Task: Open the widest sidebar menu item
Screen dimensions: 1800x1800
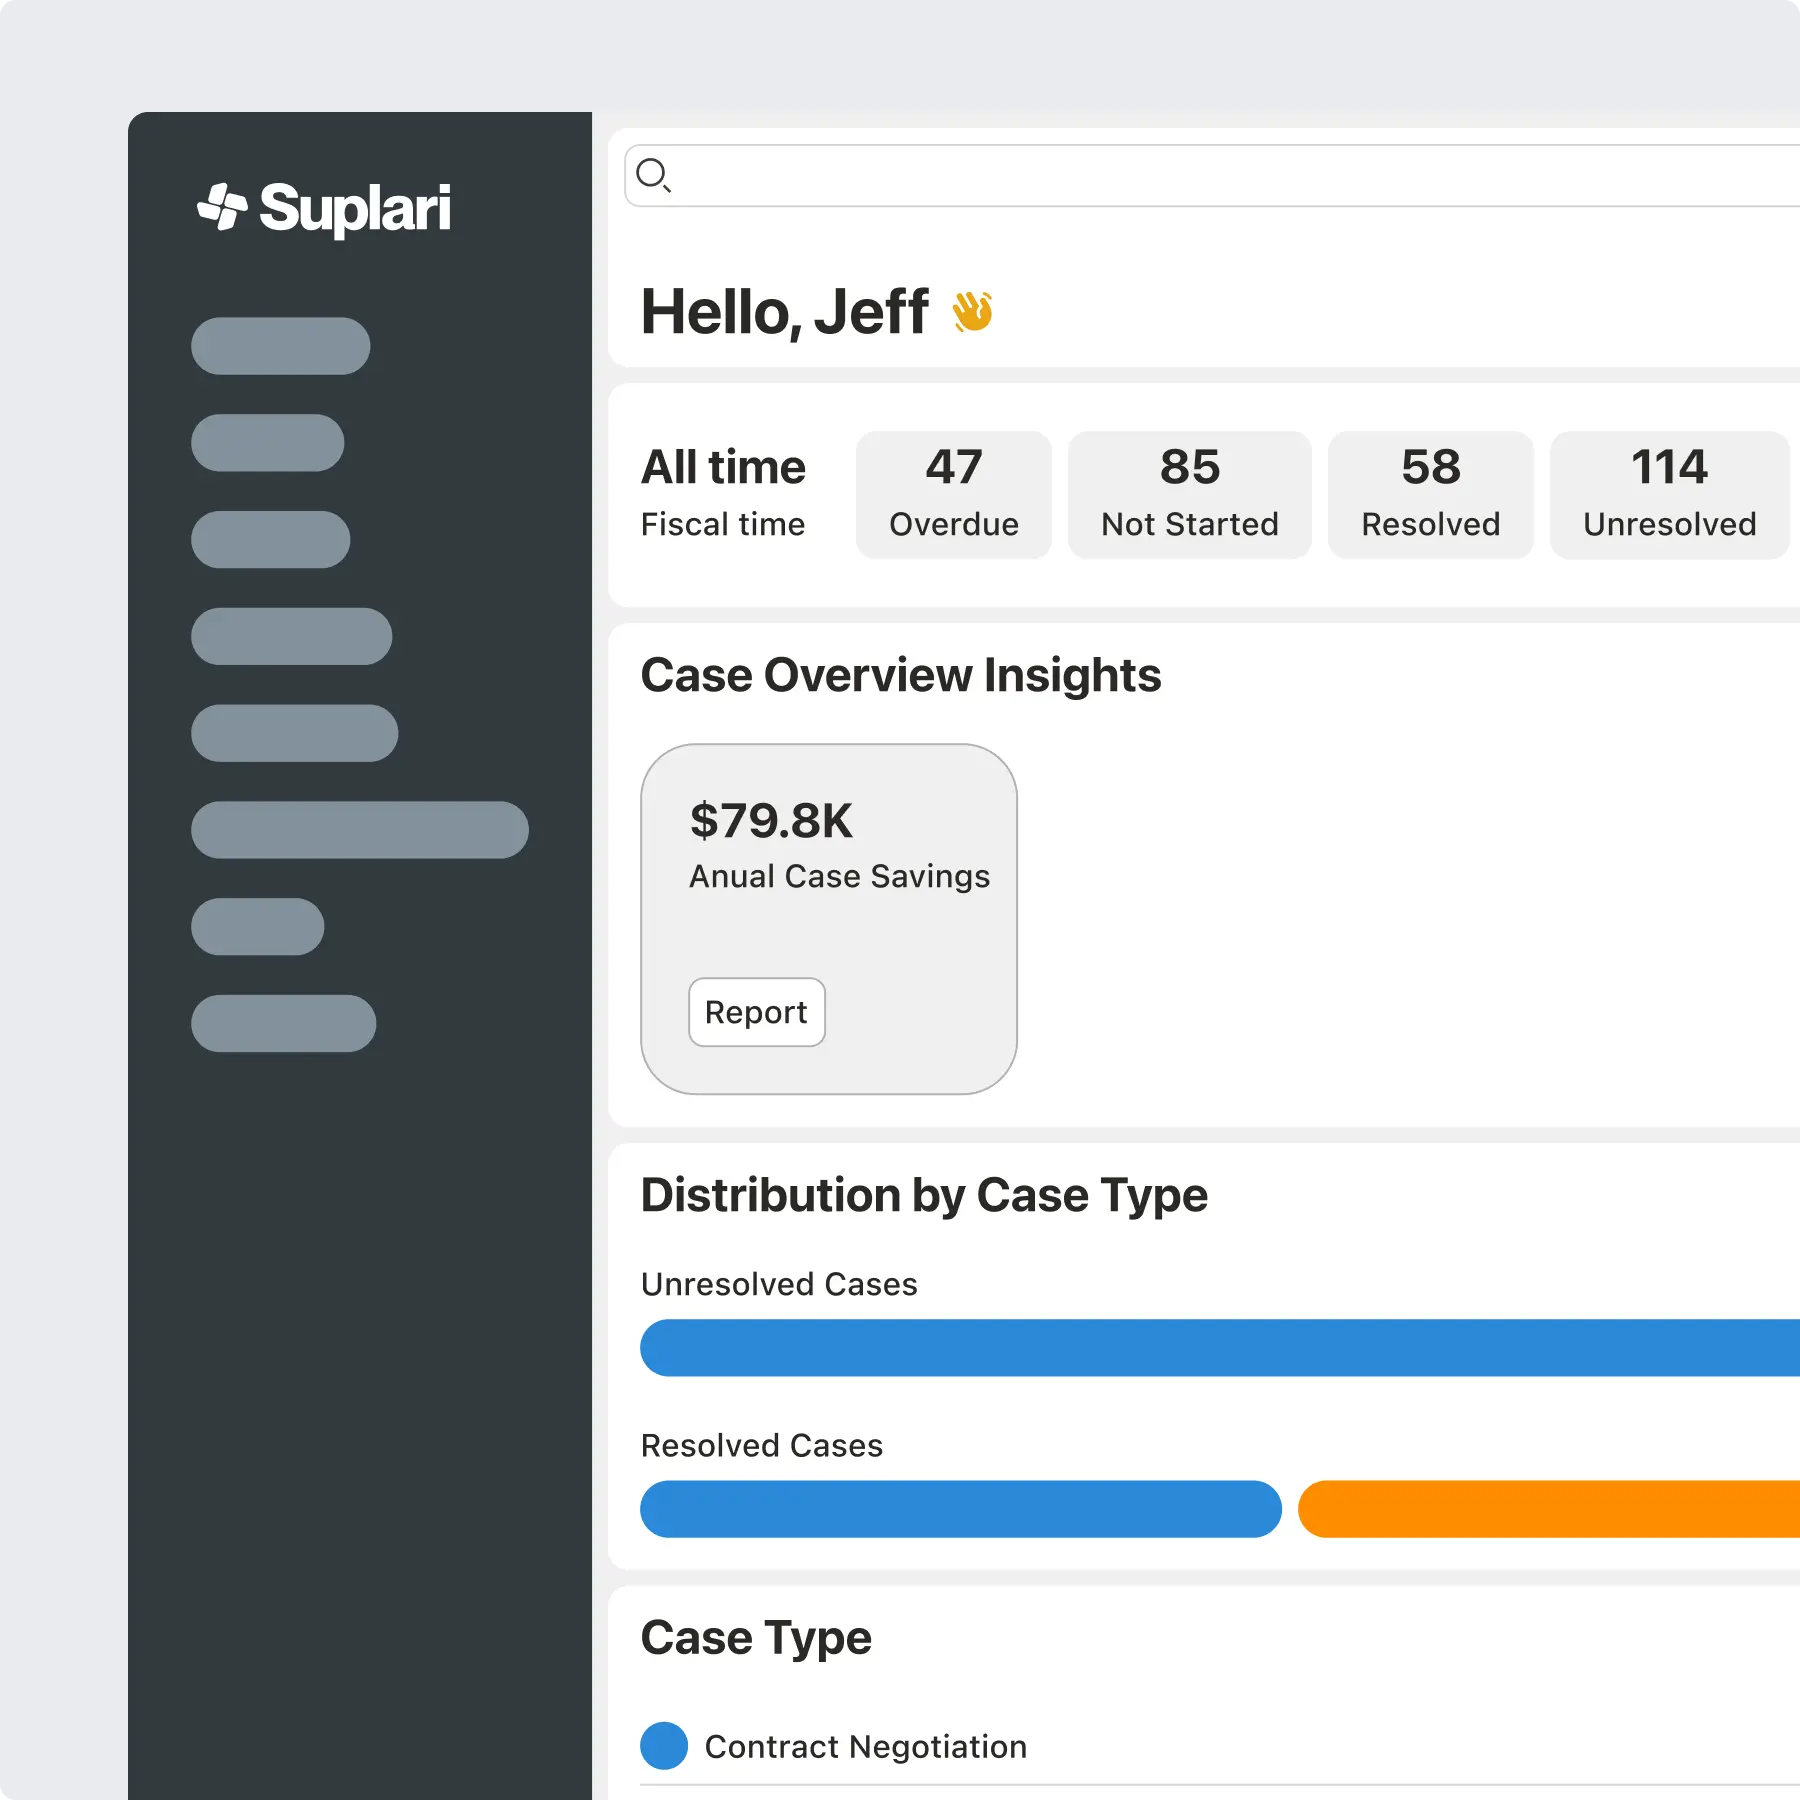Action: tap(360, 830)
